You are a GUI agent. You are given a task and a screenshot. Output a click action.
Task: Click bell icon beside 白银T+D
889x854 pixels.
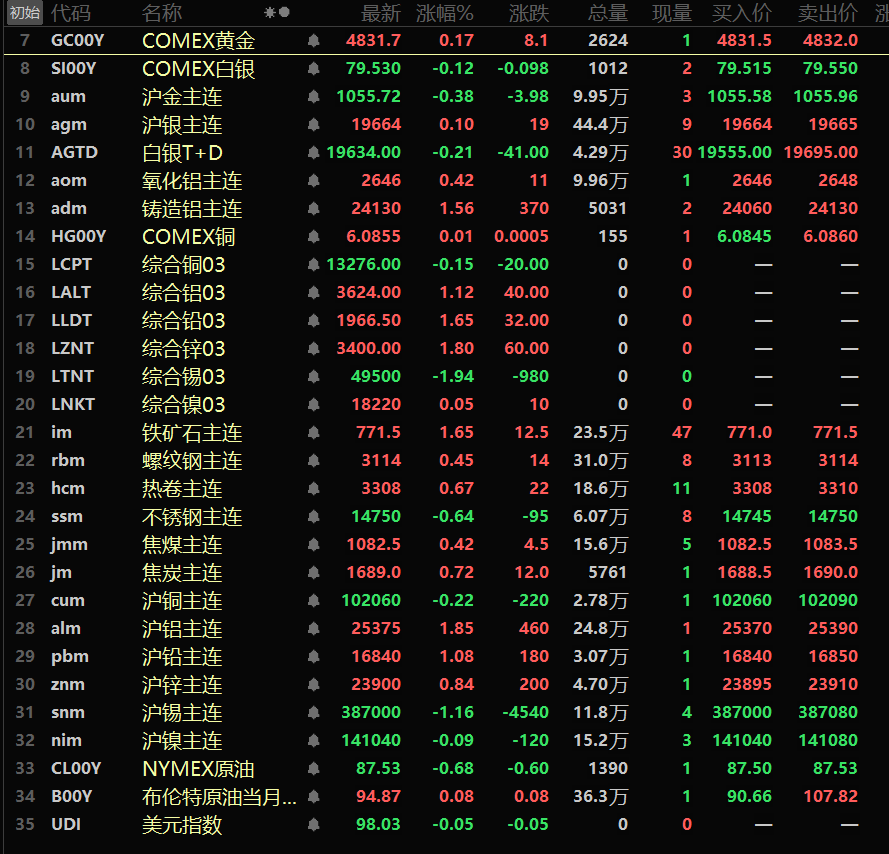click(x=314, y=153)
